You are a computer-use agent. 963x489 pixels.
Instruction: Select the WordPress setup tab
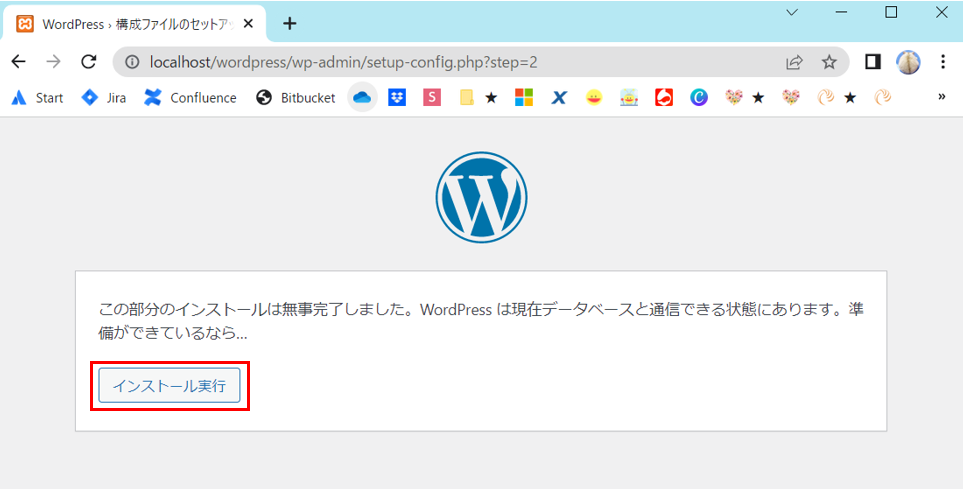tap(135, 24)
